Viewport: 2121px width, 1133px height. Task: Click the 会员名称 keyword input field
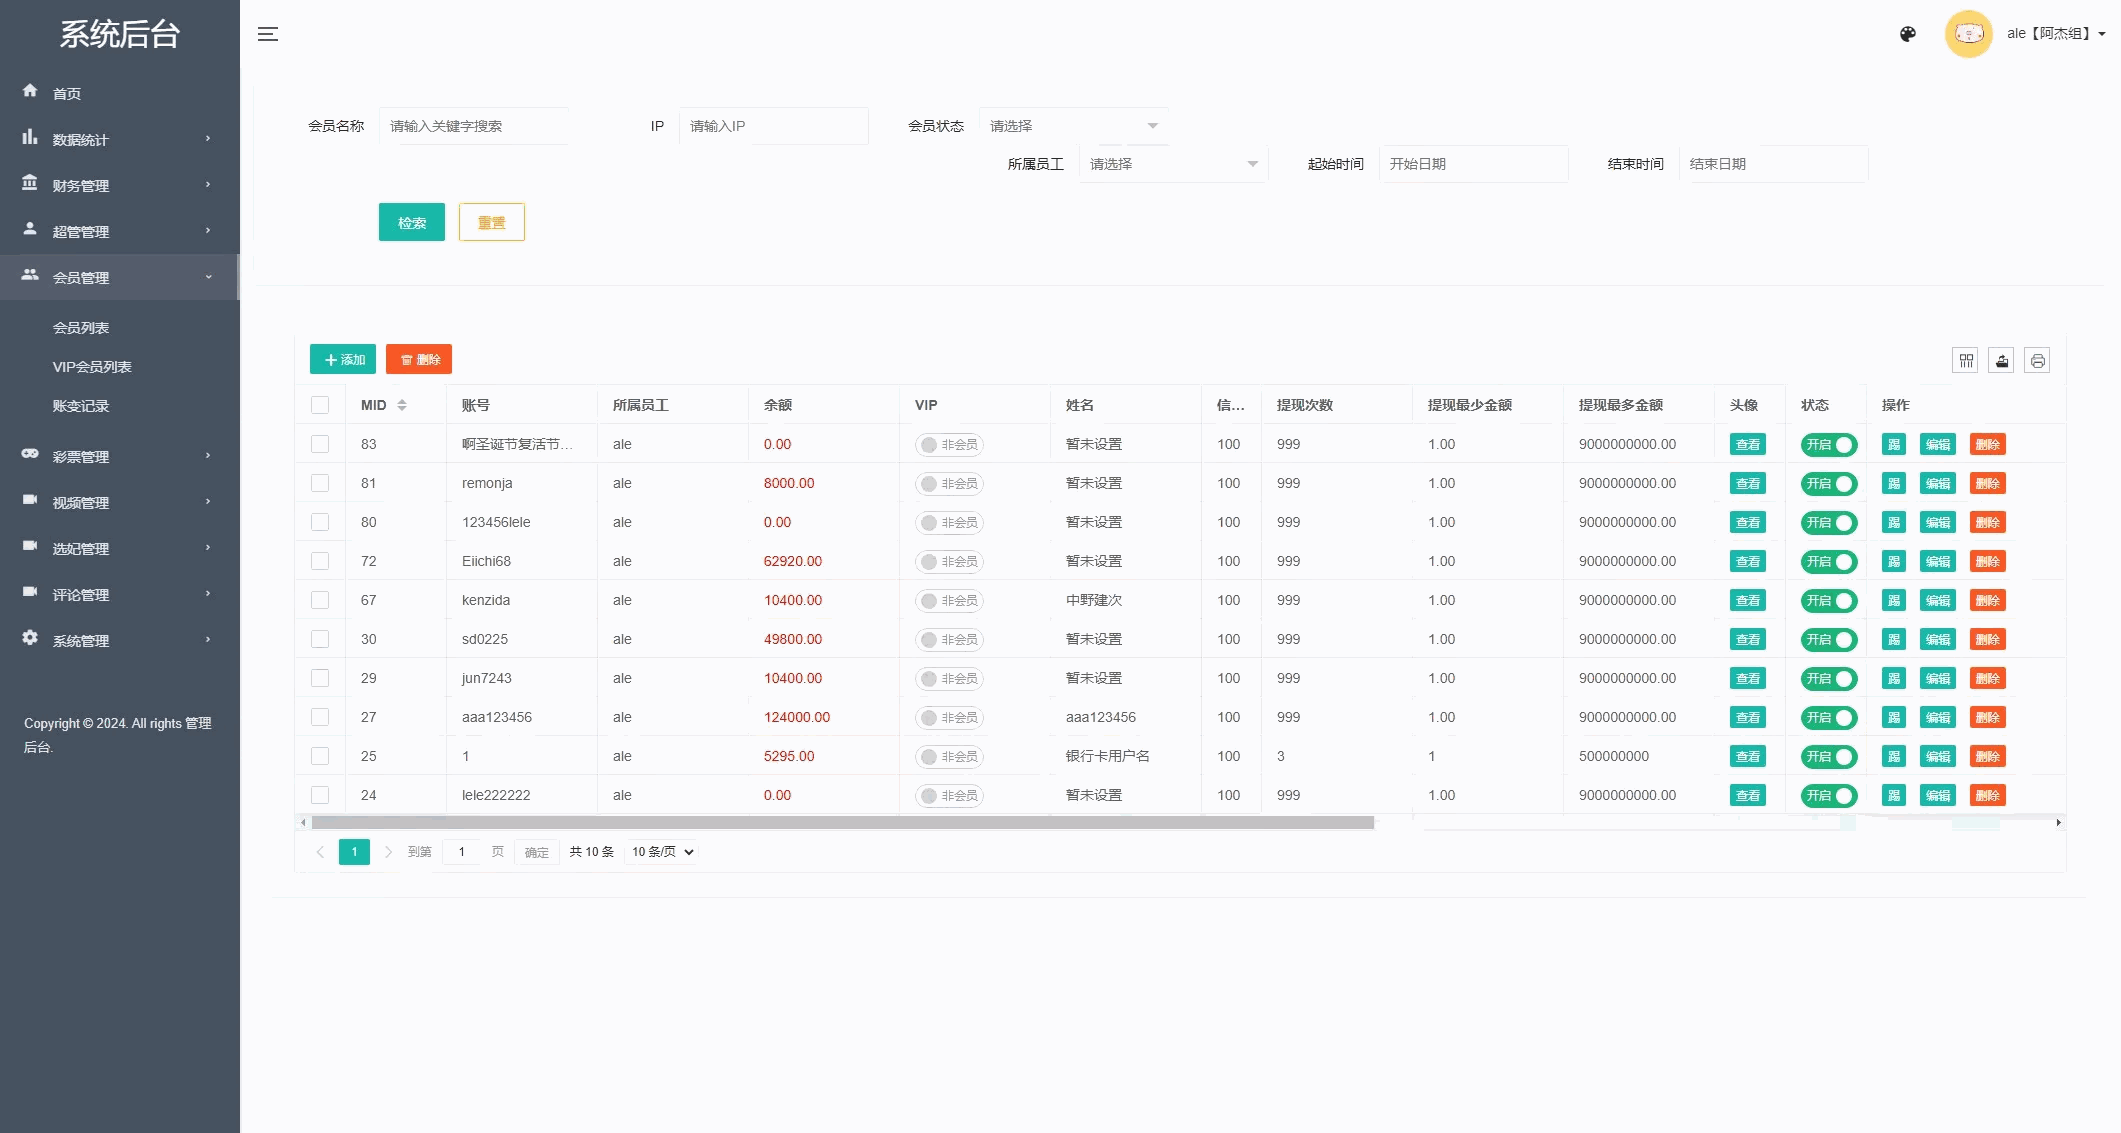[x=473, y=126]
